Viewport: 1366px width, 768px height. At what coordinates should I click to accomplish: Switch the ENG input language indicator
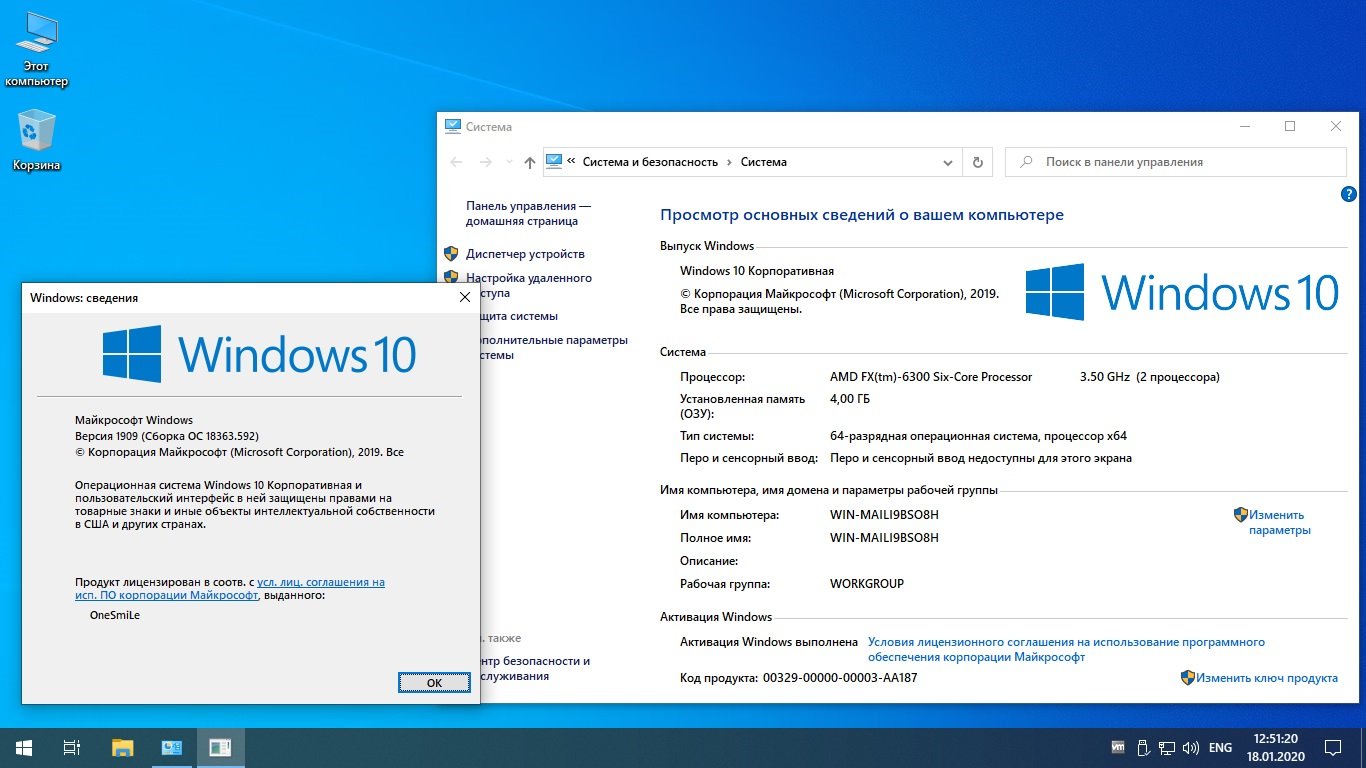tap(1220, 747)
